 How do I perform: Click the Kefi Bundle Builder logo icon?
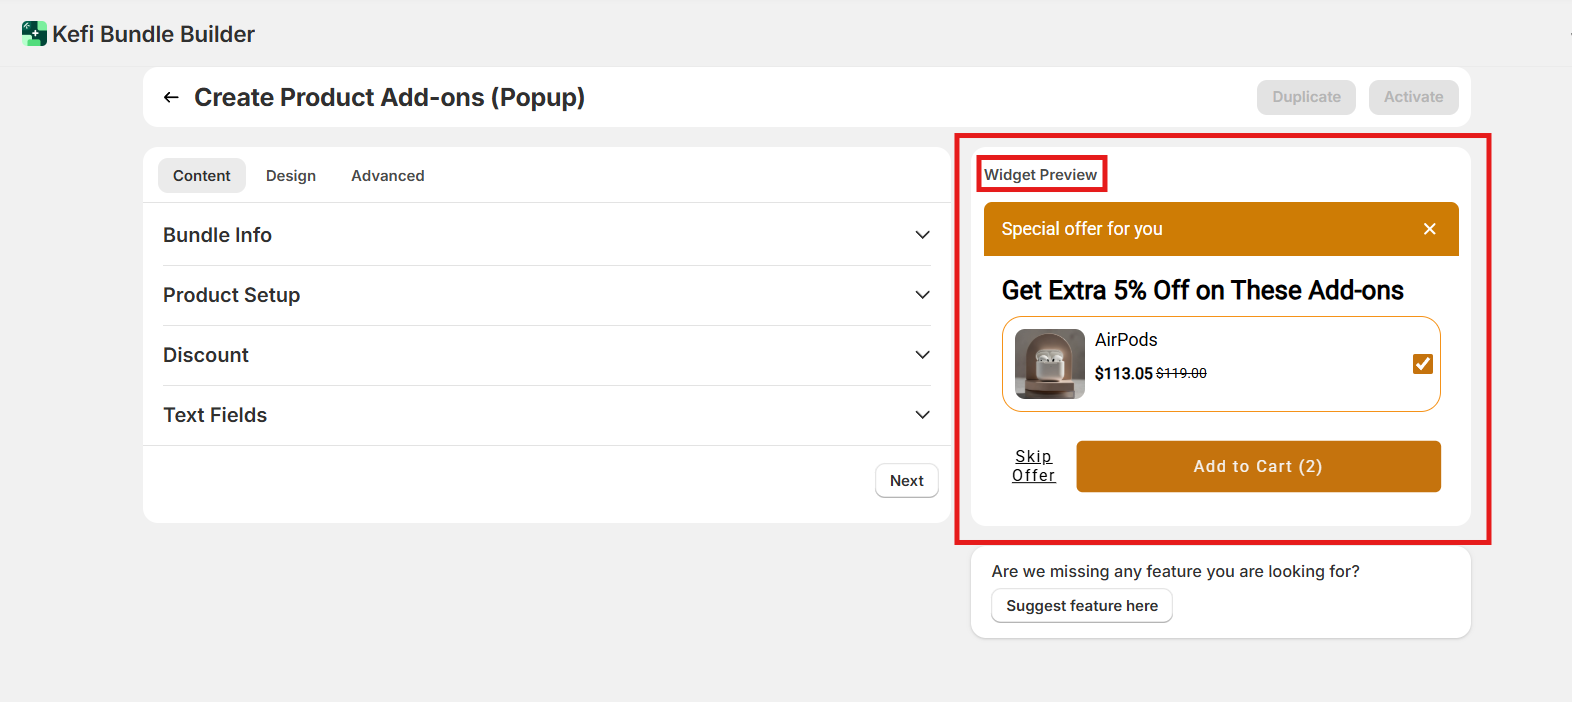[x=34, y=34]
